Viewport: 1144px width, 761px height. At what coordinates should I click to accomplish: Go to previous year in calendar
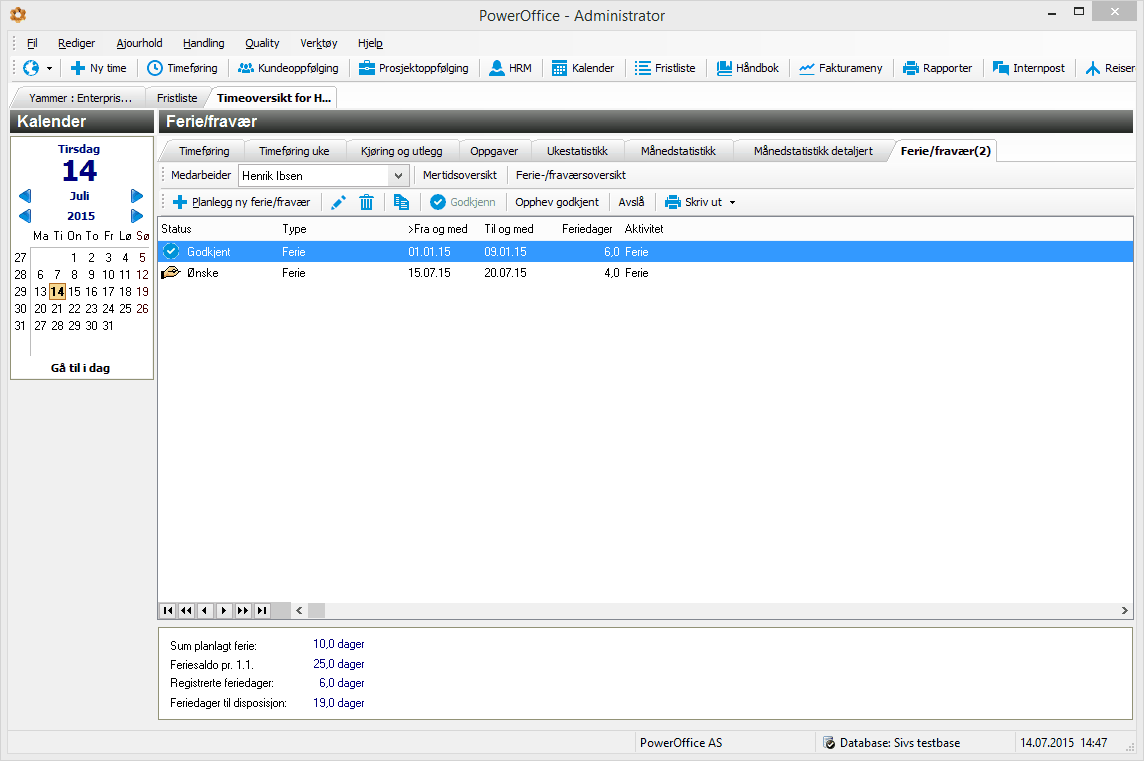tap(26, 216)
